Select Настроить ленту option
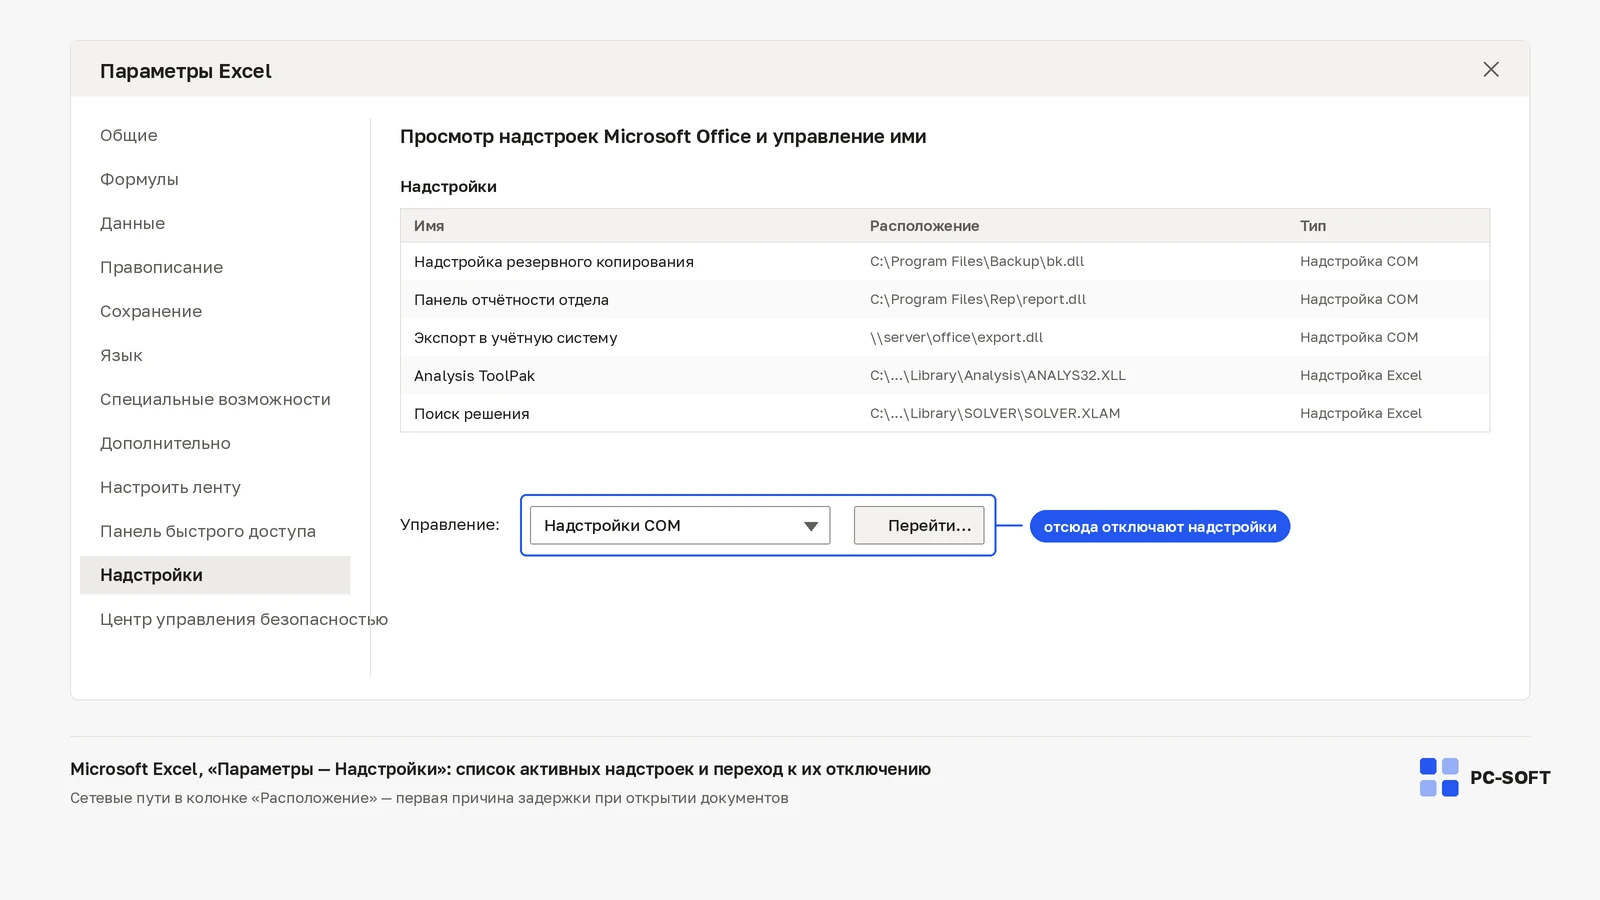This screenshot has width=1600, height=900. pyautogui.click(x=170, y=487)
